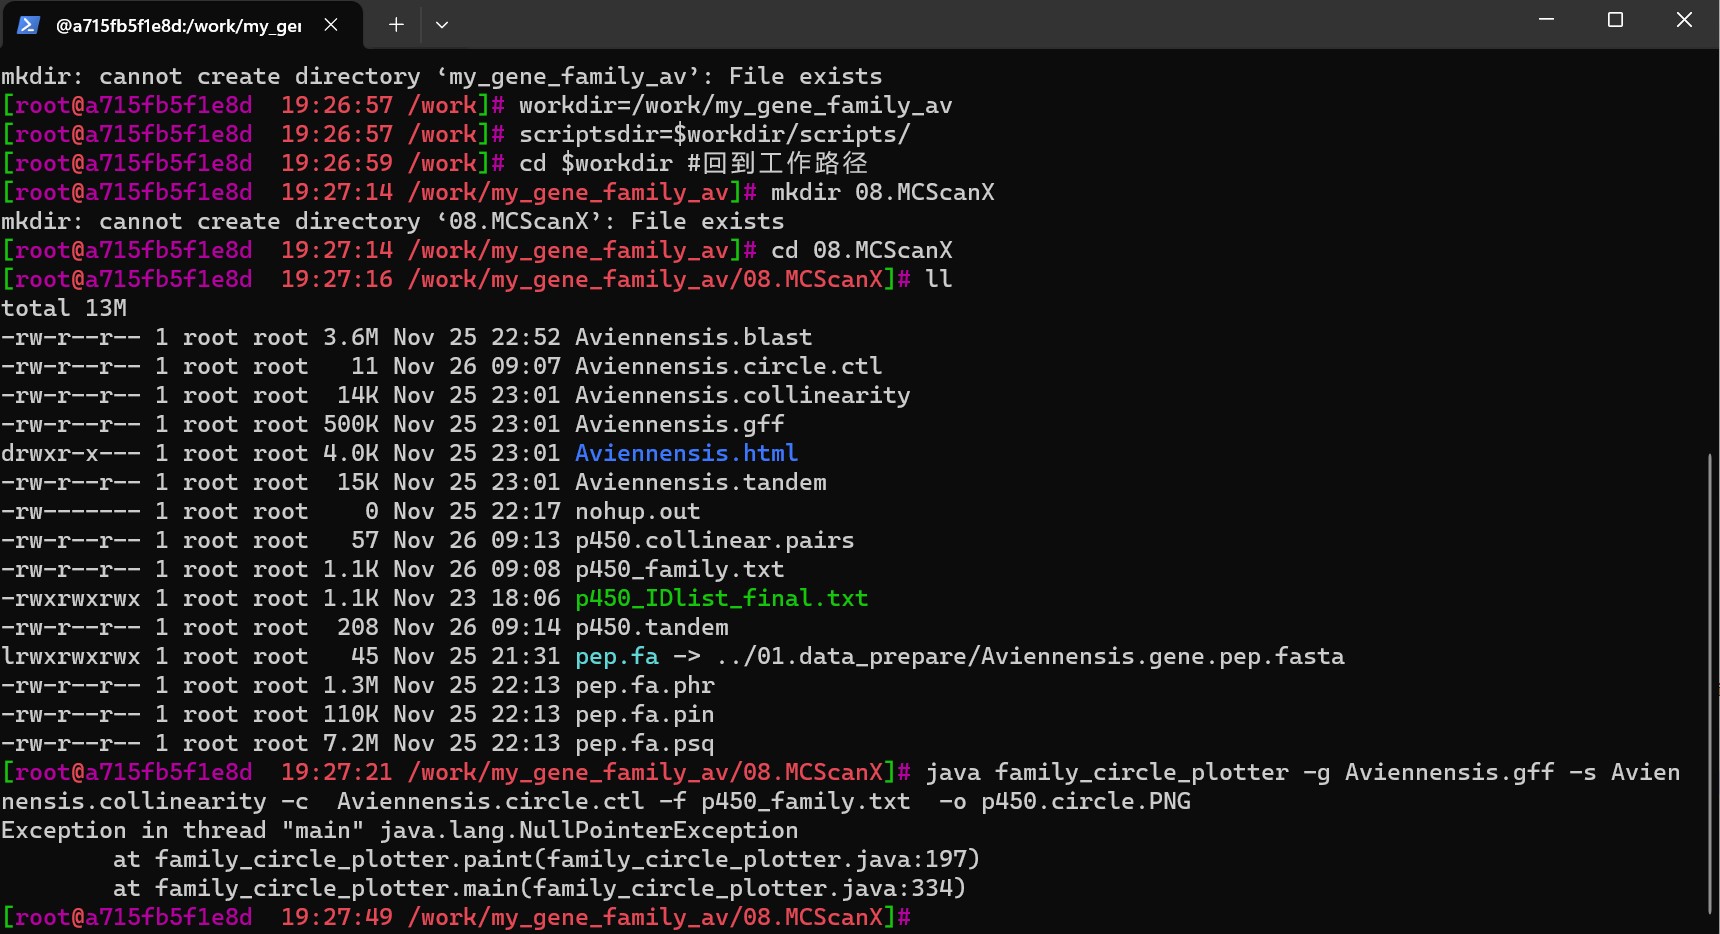The width and height of the screenshot is (1720, 934).
Task: Click the NullPointerException error line
Action: [x=399, y=830]
